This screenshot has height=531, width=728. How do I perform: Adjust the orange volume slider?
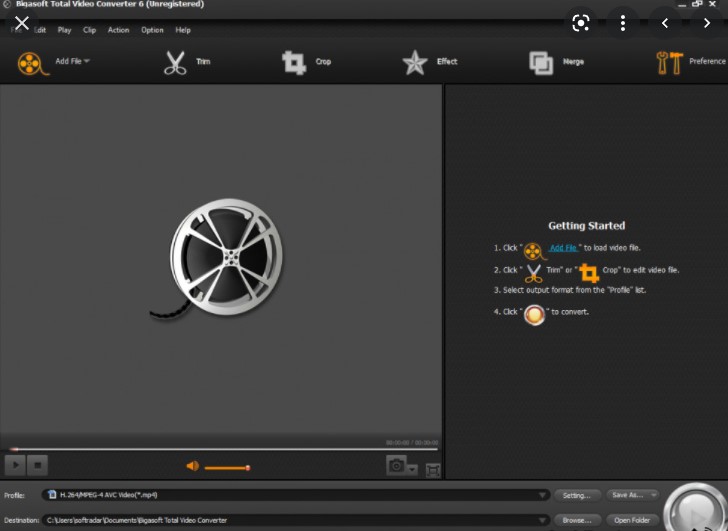point(228,468)
